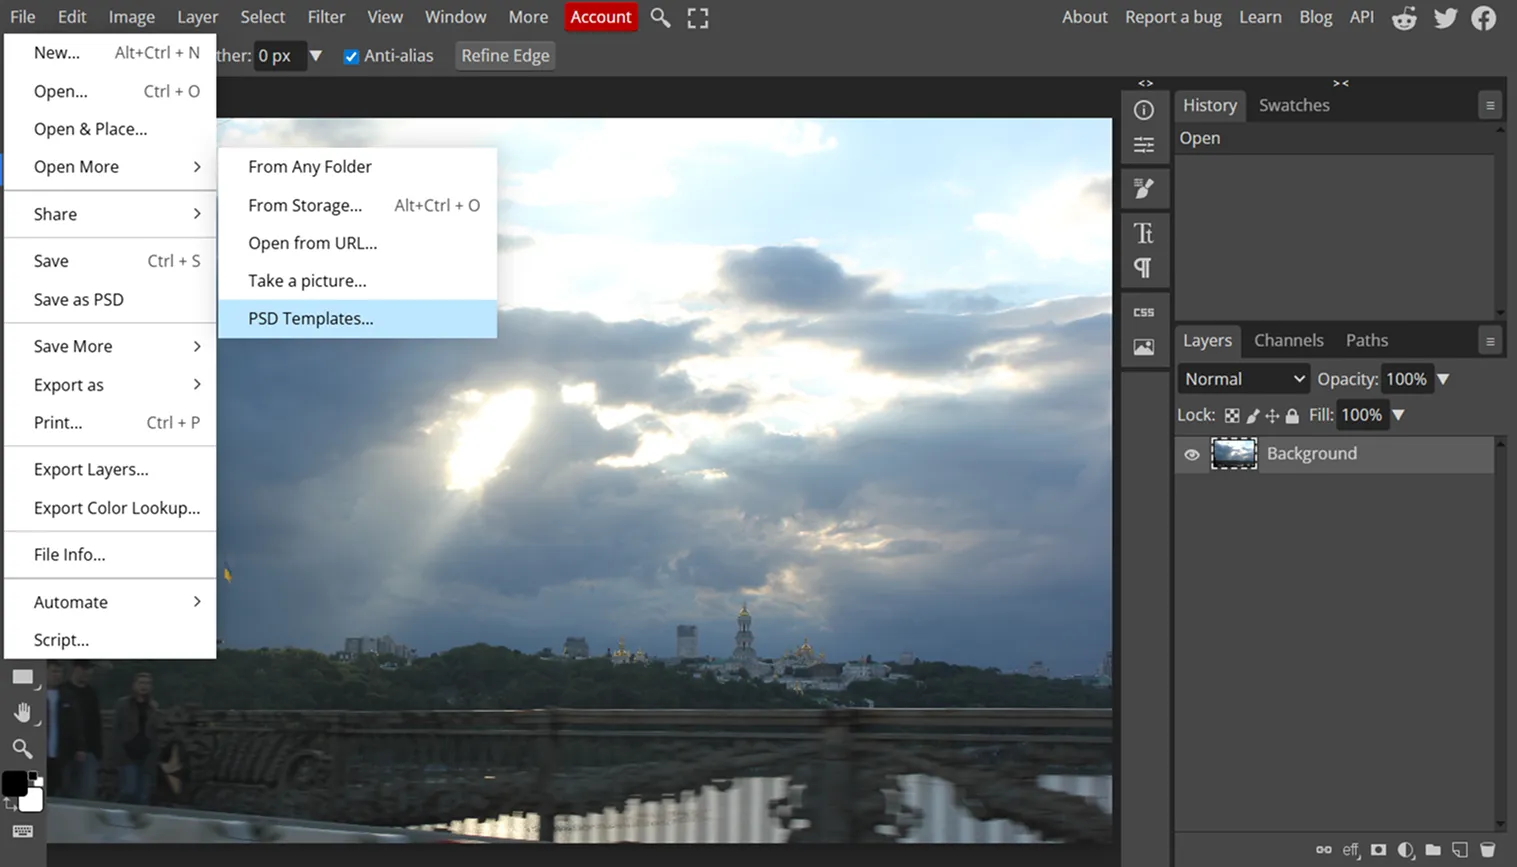Image resolution: width=1517 pixels, height=867 pixels.
Task: Toggle the Anti-alias checkbox
Action: tap(351, 56)
